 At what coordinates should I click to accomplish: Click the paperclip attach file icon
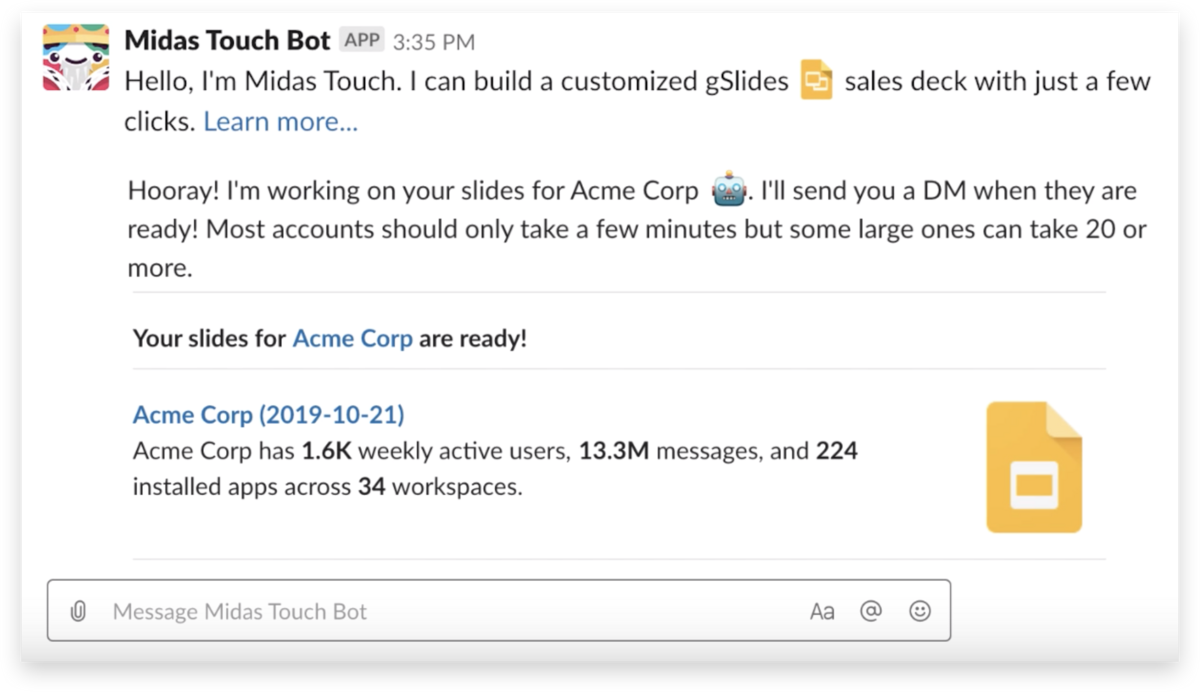point(78,611)
